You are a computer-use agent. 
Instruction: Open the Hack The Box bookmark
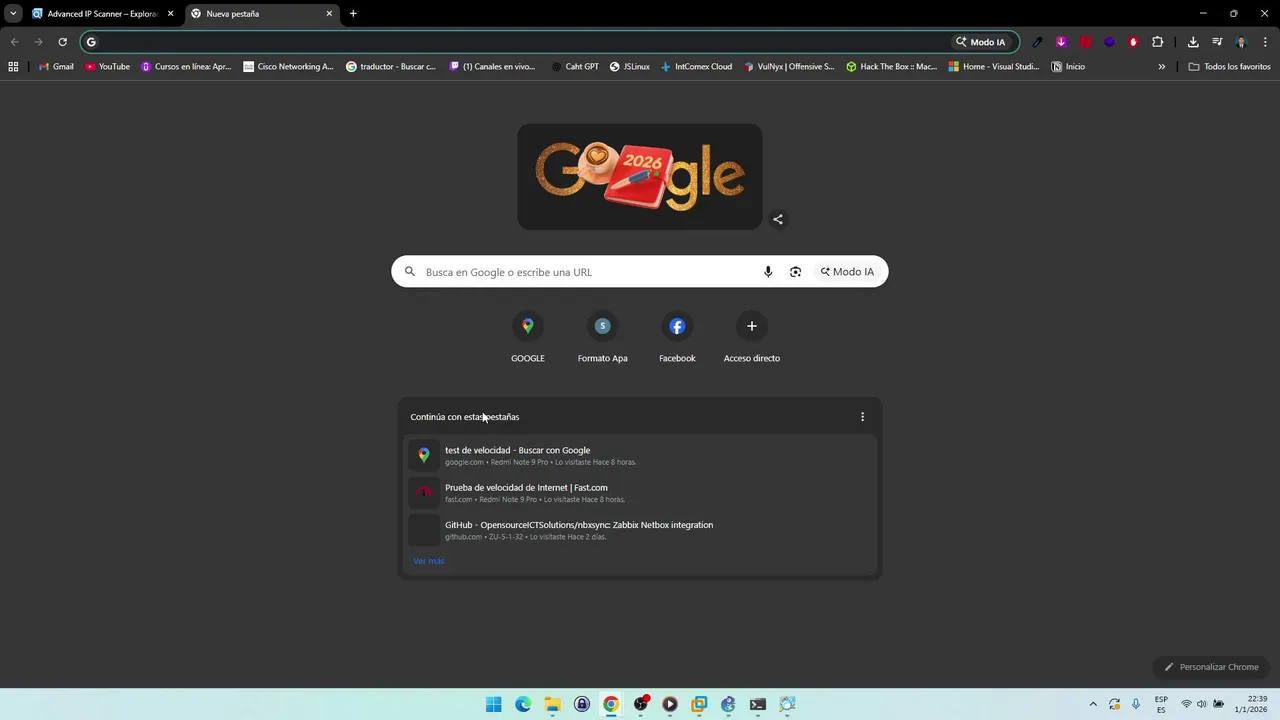pyautogui.click(x=892, y=67)
